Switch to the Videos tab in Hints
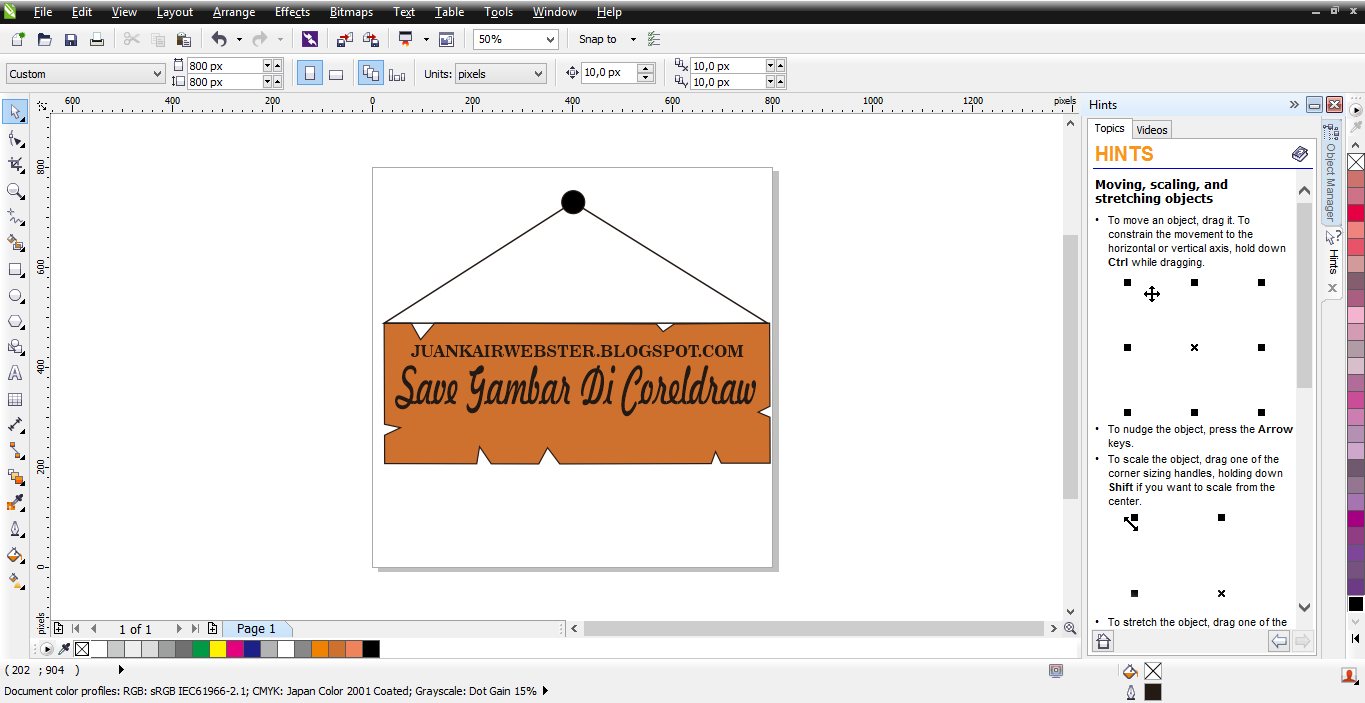1365x703 pixels. pos(1151,129)
